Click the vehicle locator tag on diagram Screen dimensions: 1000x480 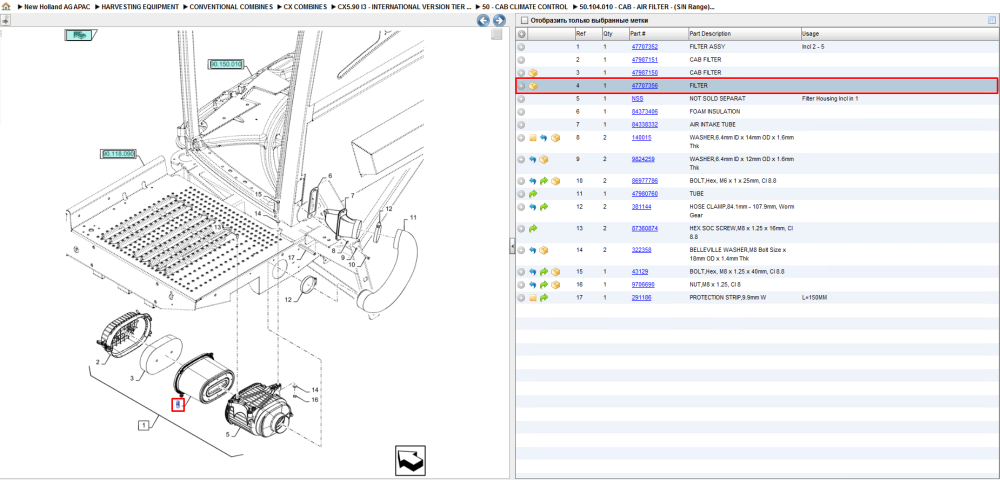pyautogui.click(x=79, y=35)
